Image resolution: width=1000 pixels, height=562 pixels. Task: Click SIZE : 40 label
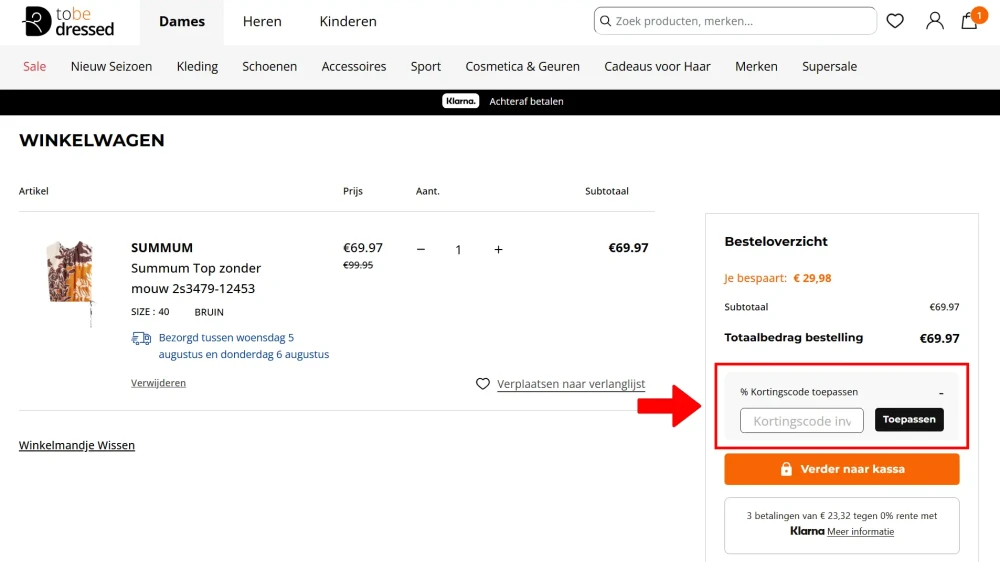pyautogui.click(x=150, y=312)
